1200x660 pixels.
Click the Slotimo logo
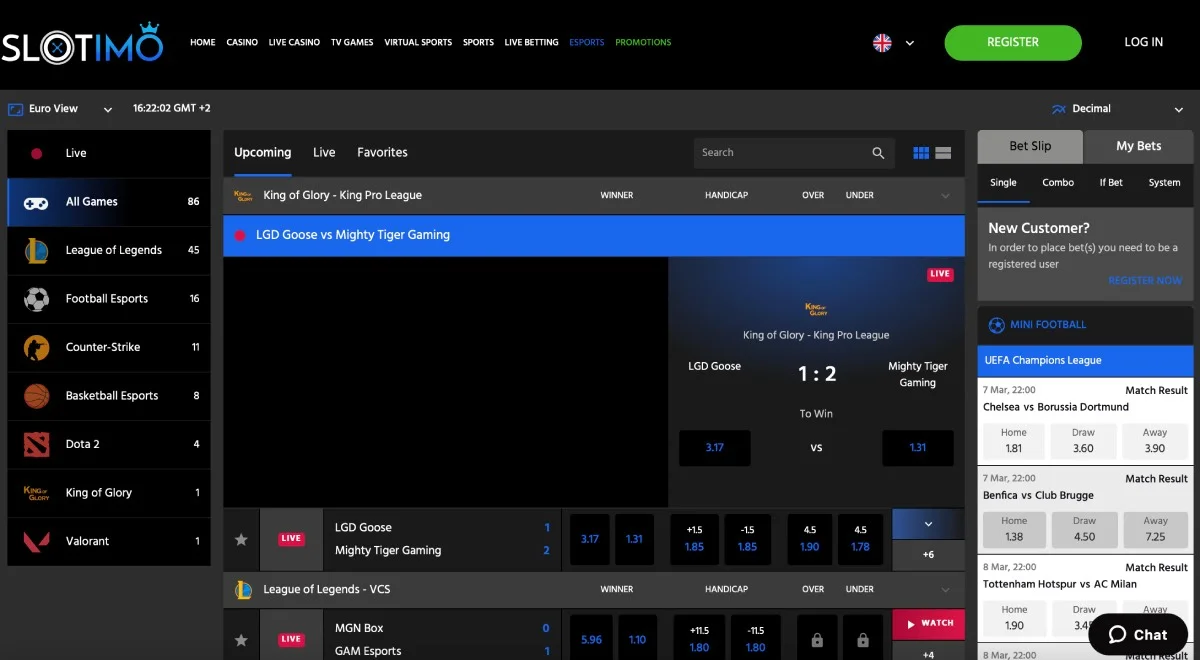click(82, 43)
